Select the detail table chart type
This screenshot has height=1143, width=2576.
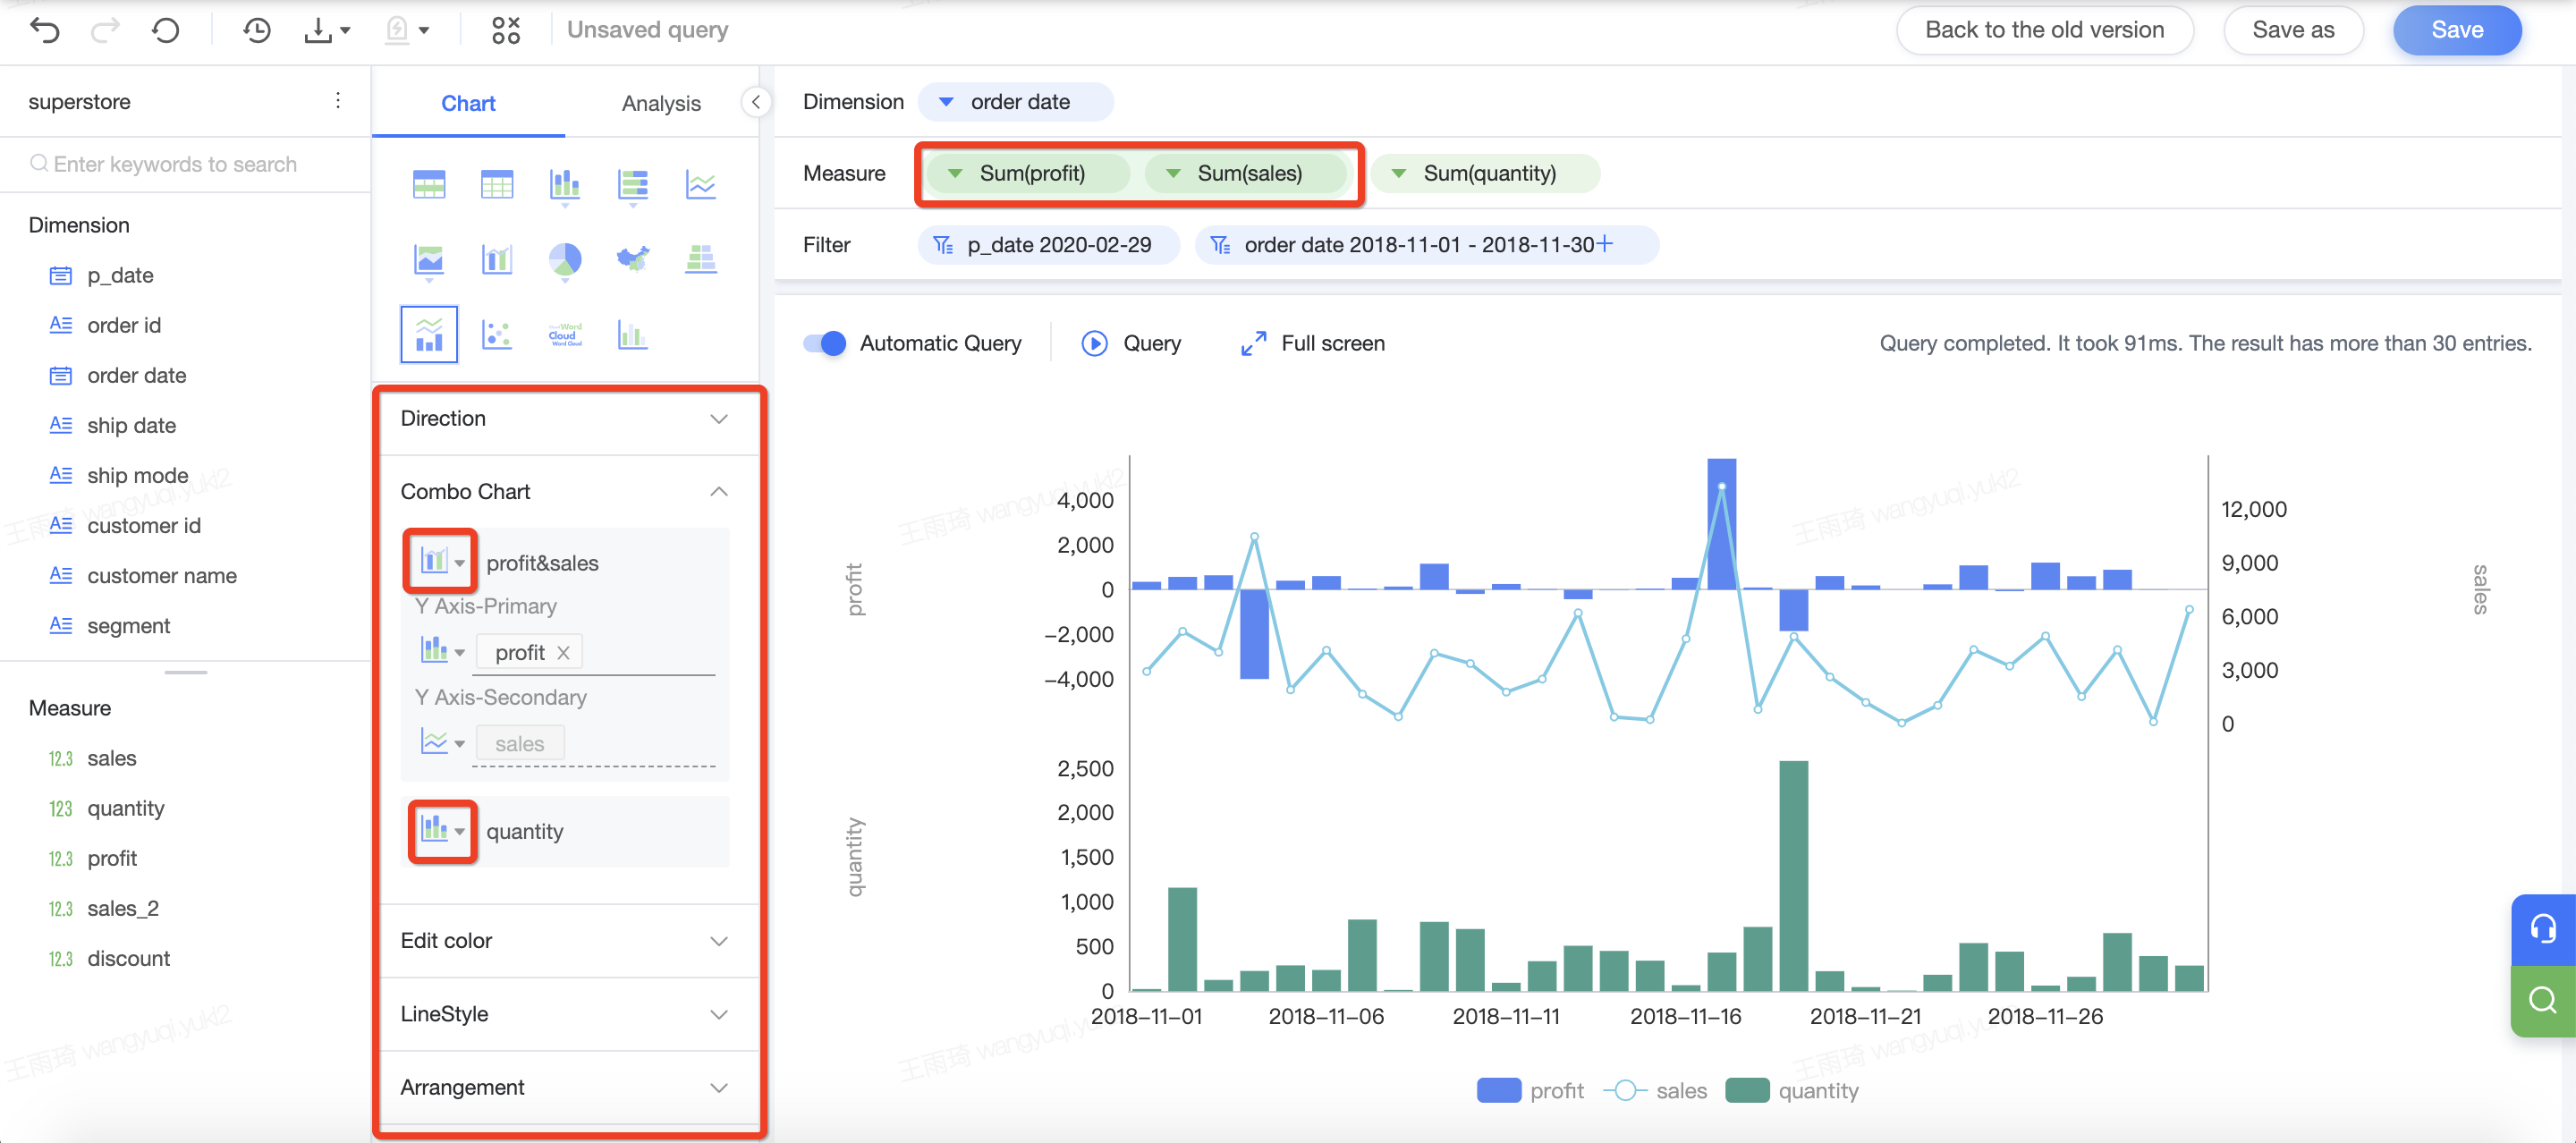point(497,185)
